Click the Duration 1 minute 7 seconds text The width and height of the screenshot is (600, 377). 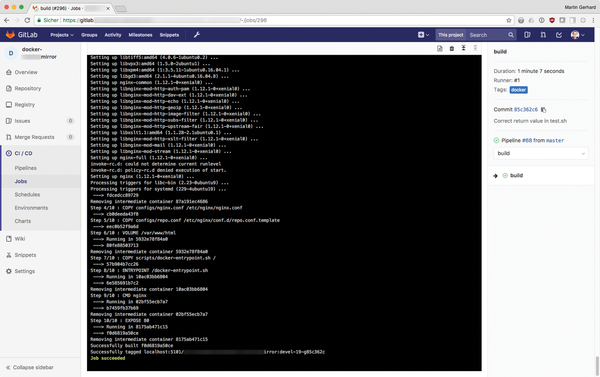pyautogui.click(x=529, y=71)
